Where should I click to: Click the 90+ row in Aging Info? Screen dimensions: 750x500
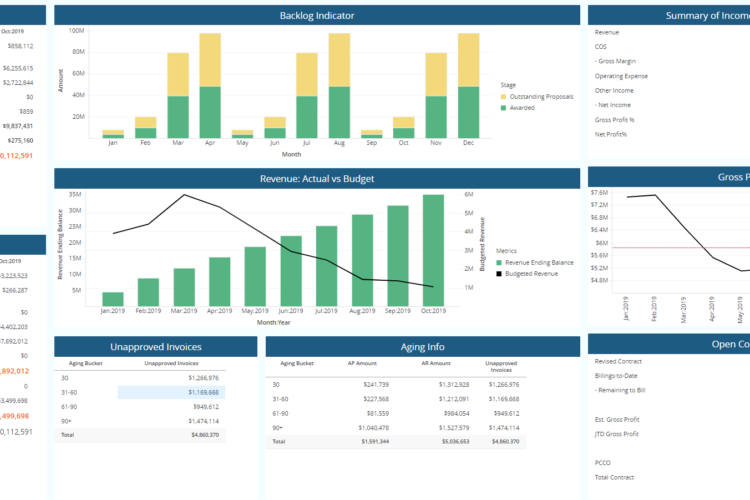(396, 428)
